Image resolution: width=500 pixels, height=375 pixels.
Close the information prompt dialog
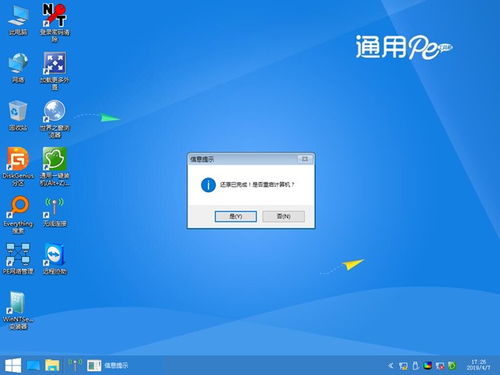[x=305, y=159]
